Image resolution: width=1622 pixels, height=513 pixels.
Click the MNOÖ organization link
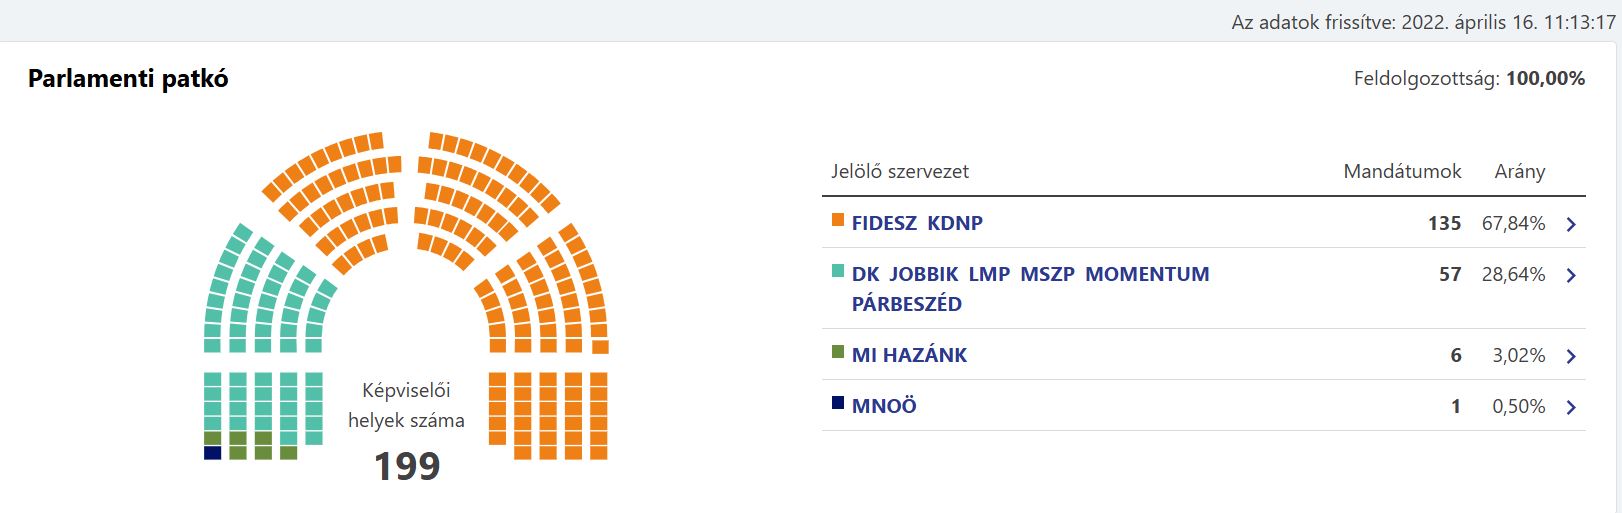click(884, 406)
